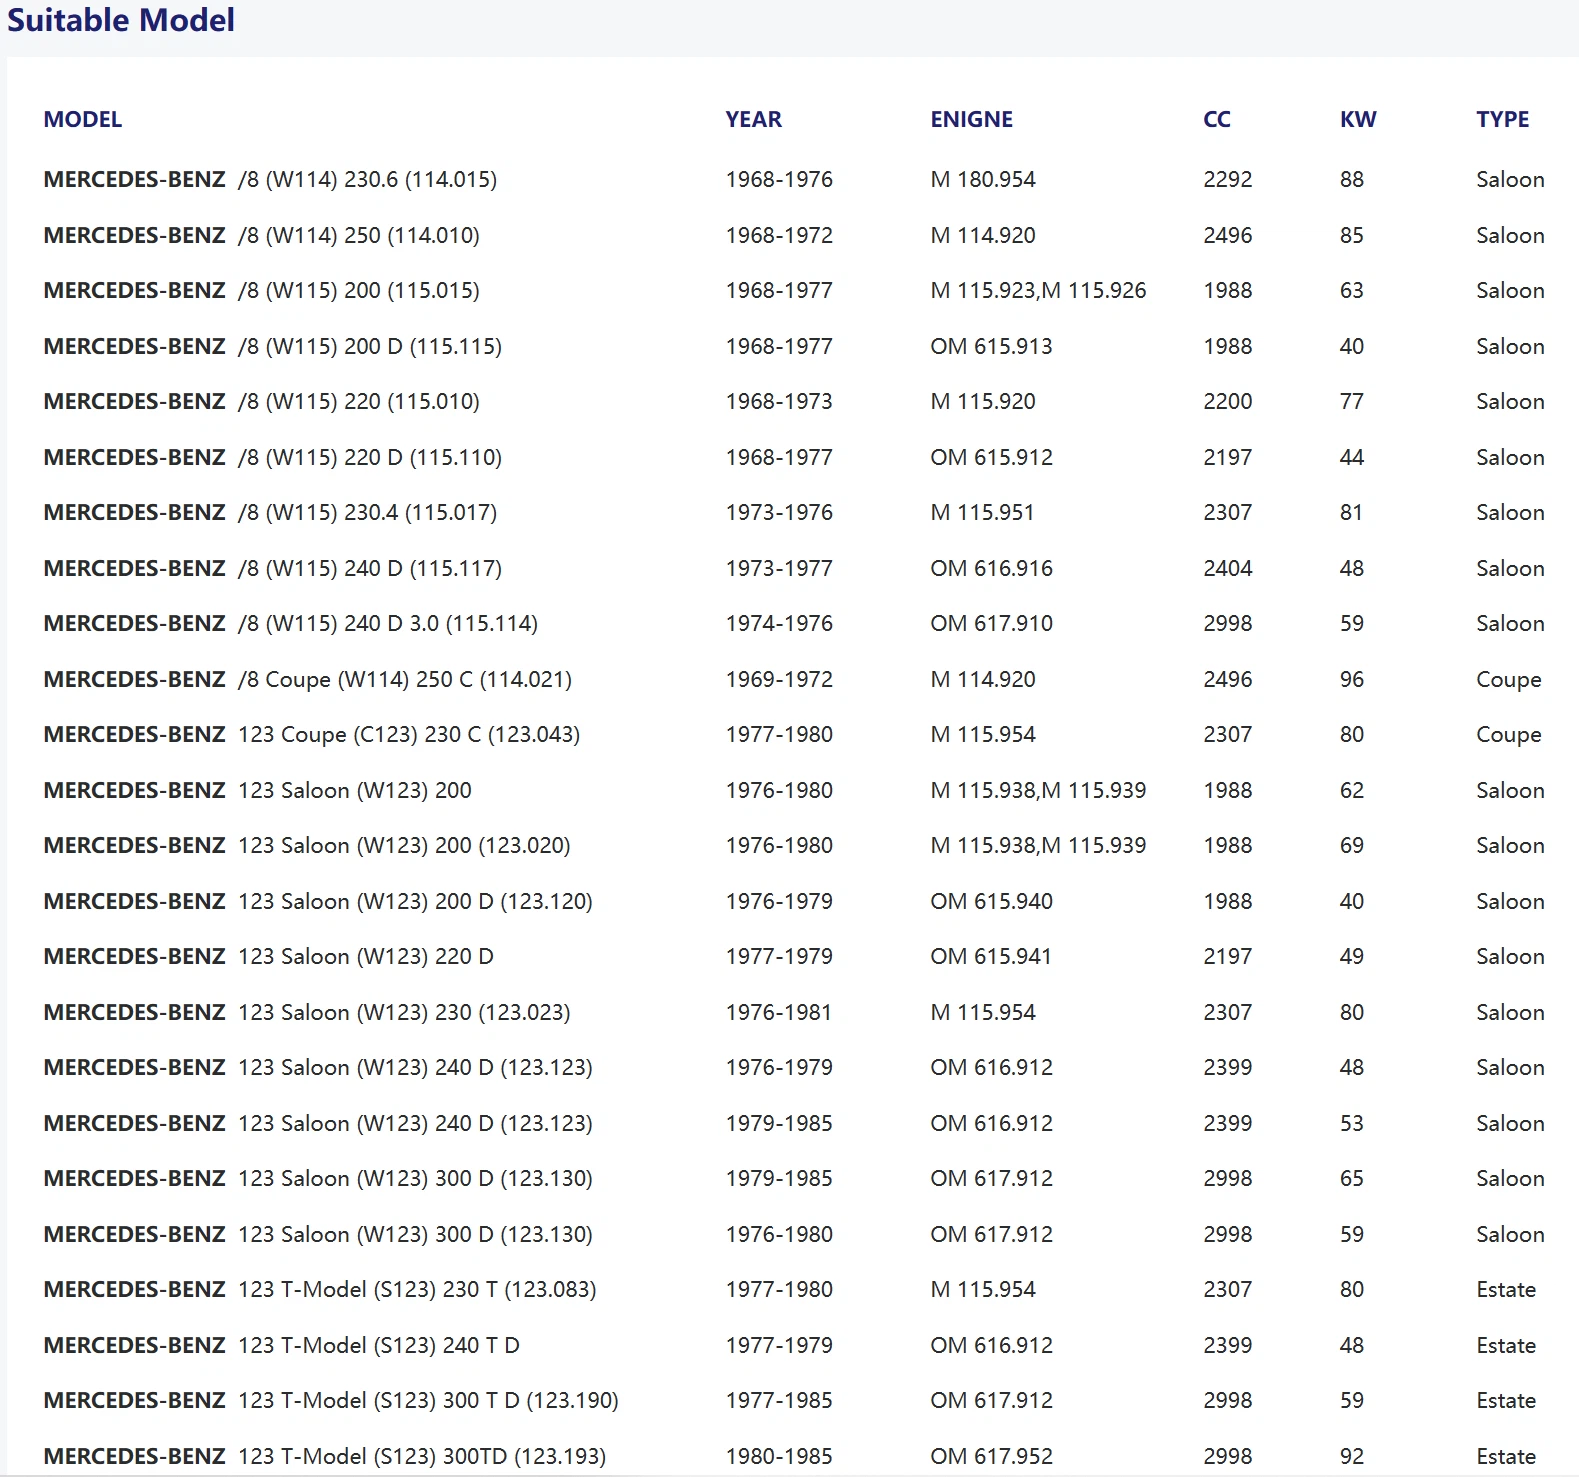This screenshot has width=1579, height=1477.
Task: Click engine code 'OM 615.912'
Action: pyautogui.click(x=991, y=457)
